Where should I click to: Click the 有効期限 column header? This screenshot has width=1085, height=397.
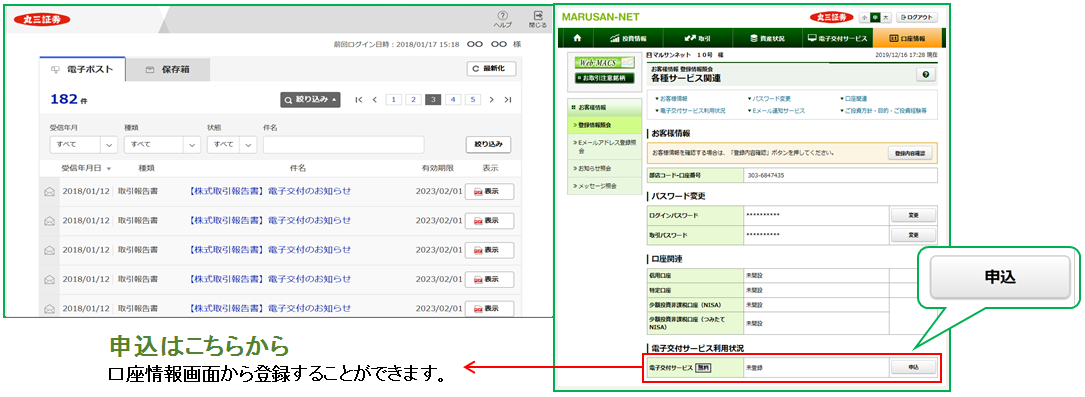[x=437, y=168]
